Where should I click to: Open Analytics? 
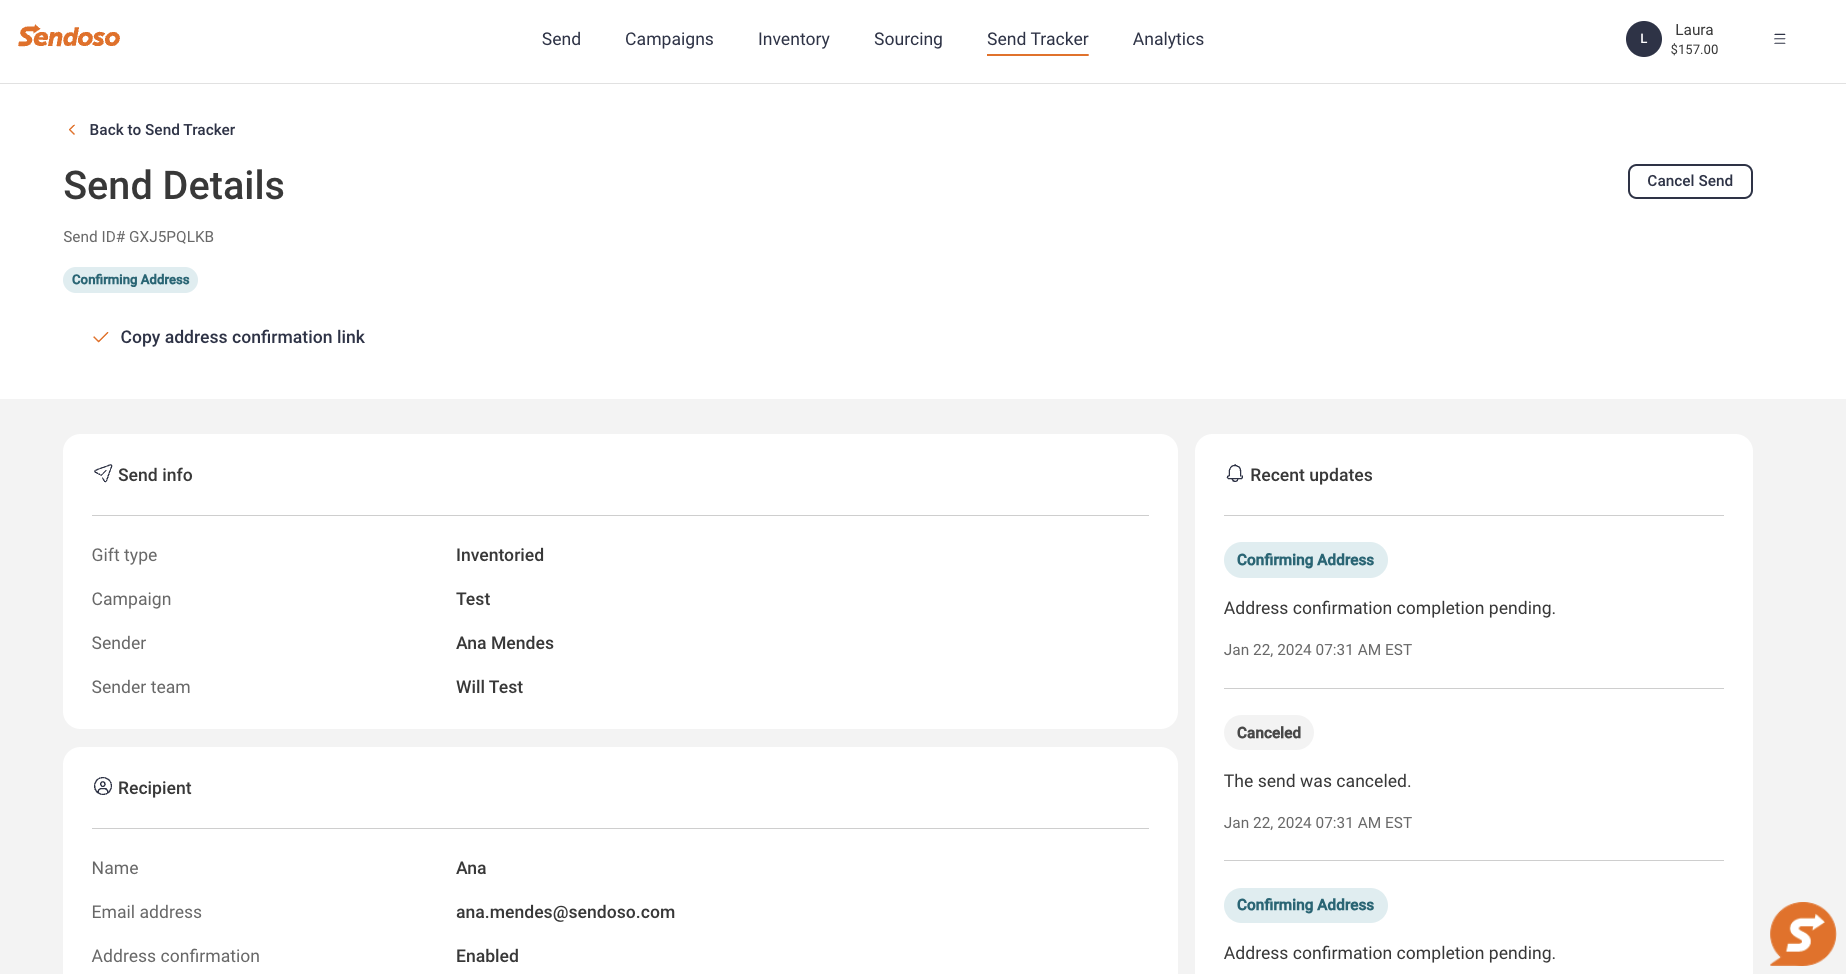(1168, 39)
